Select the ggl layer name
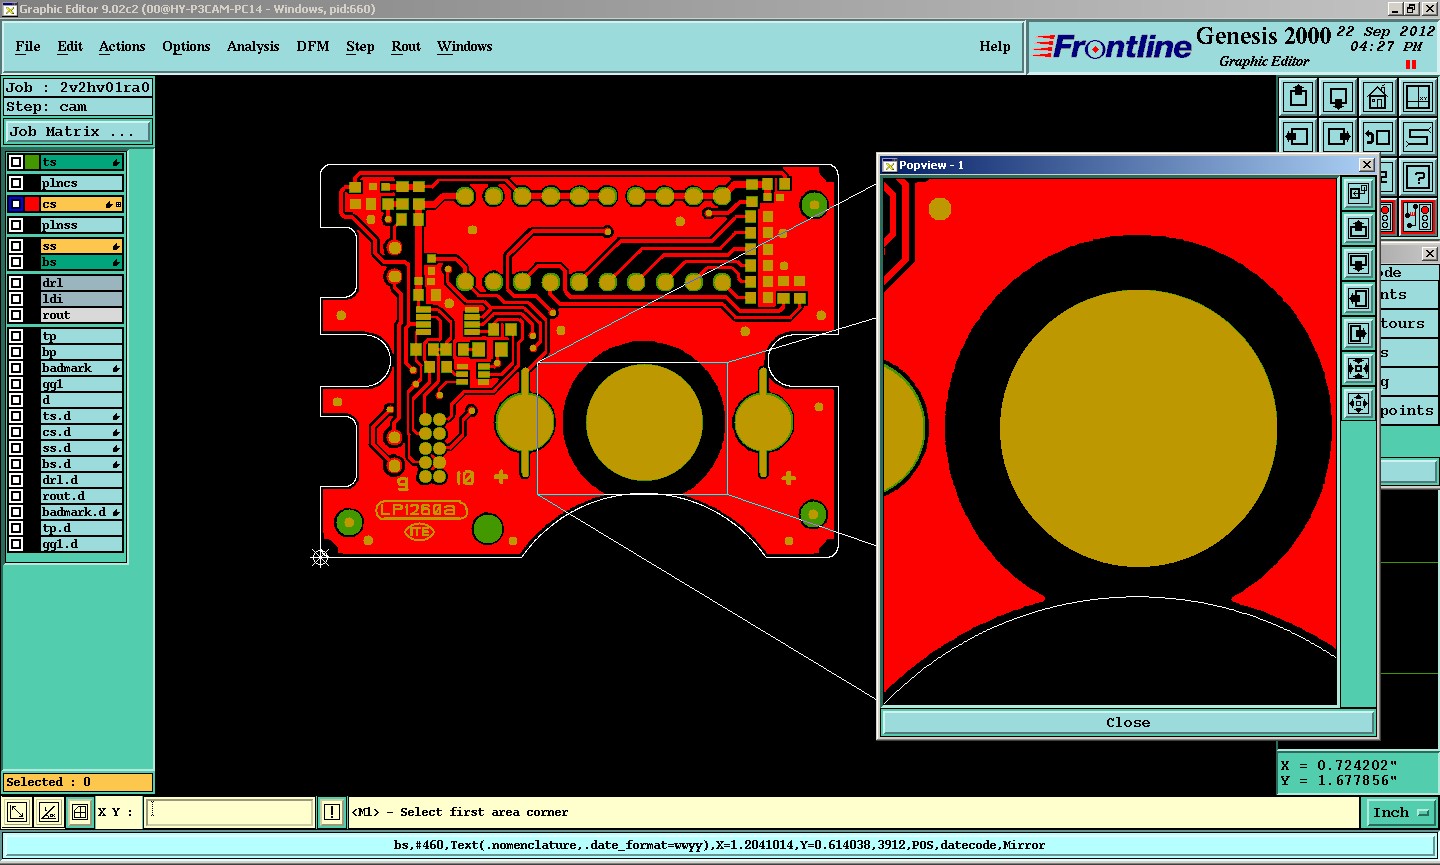The width and height of the screenshot is (1440, 865). (x=82, y=384)
